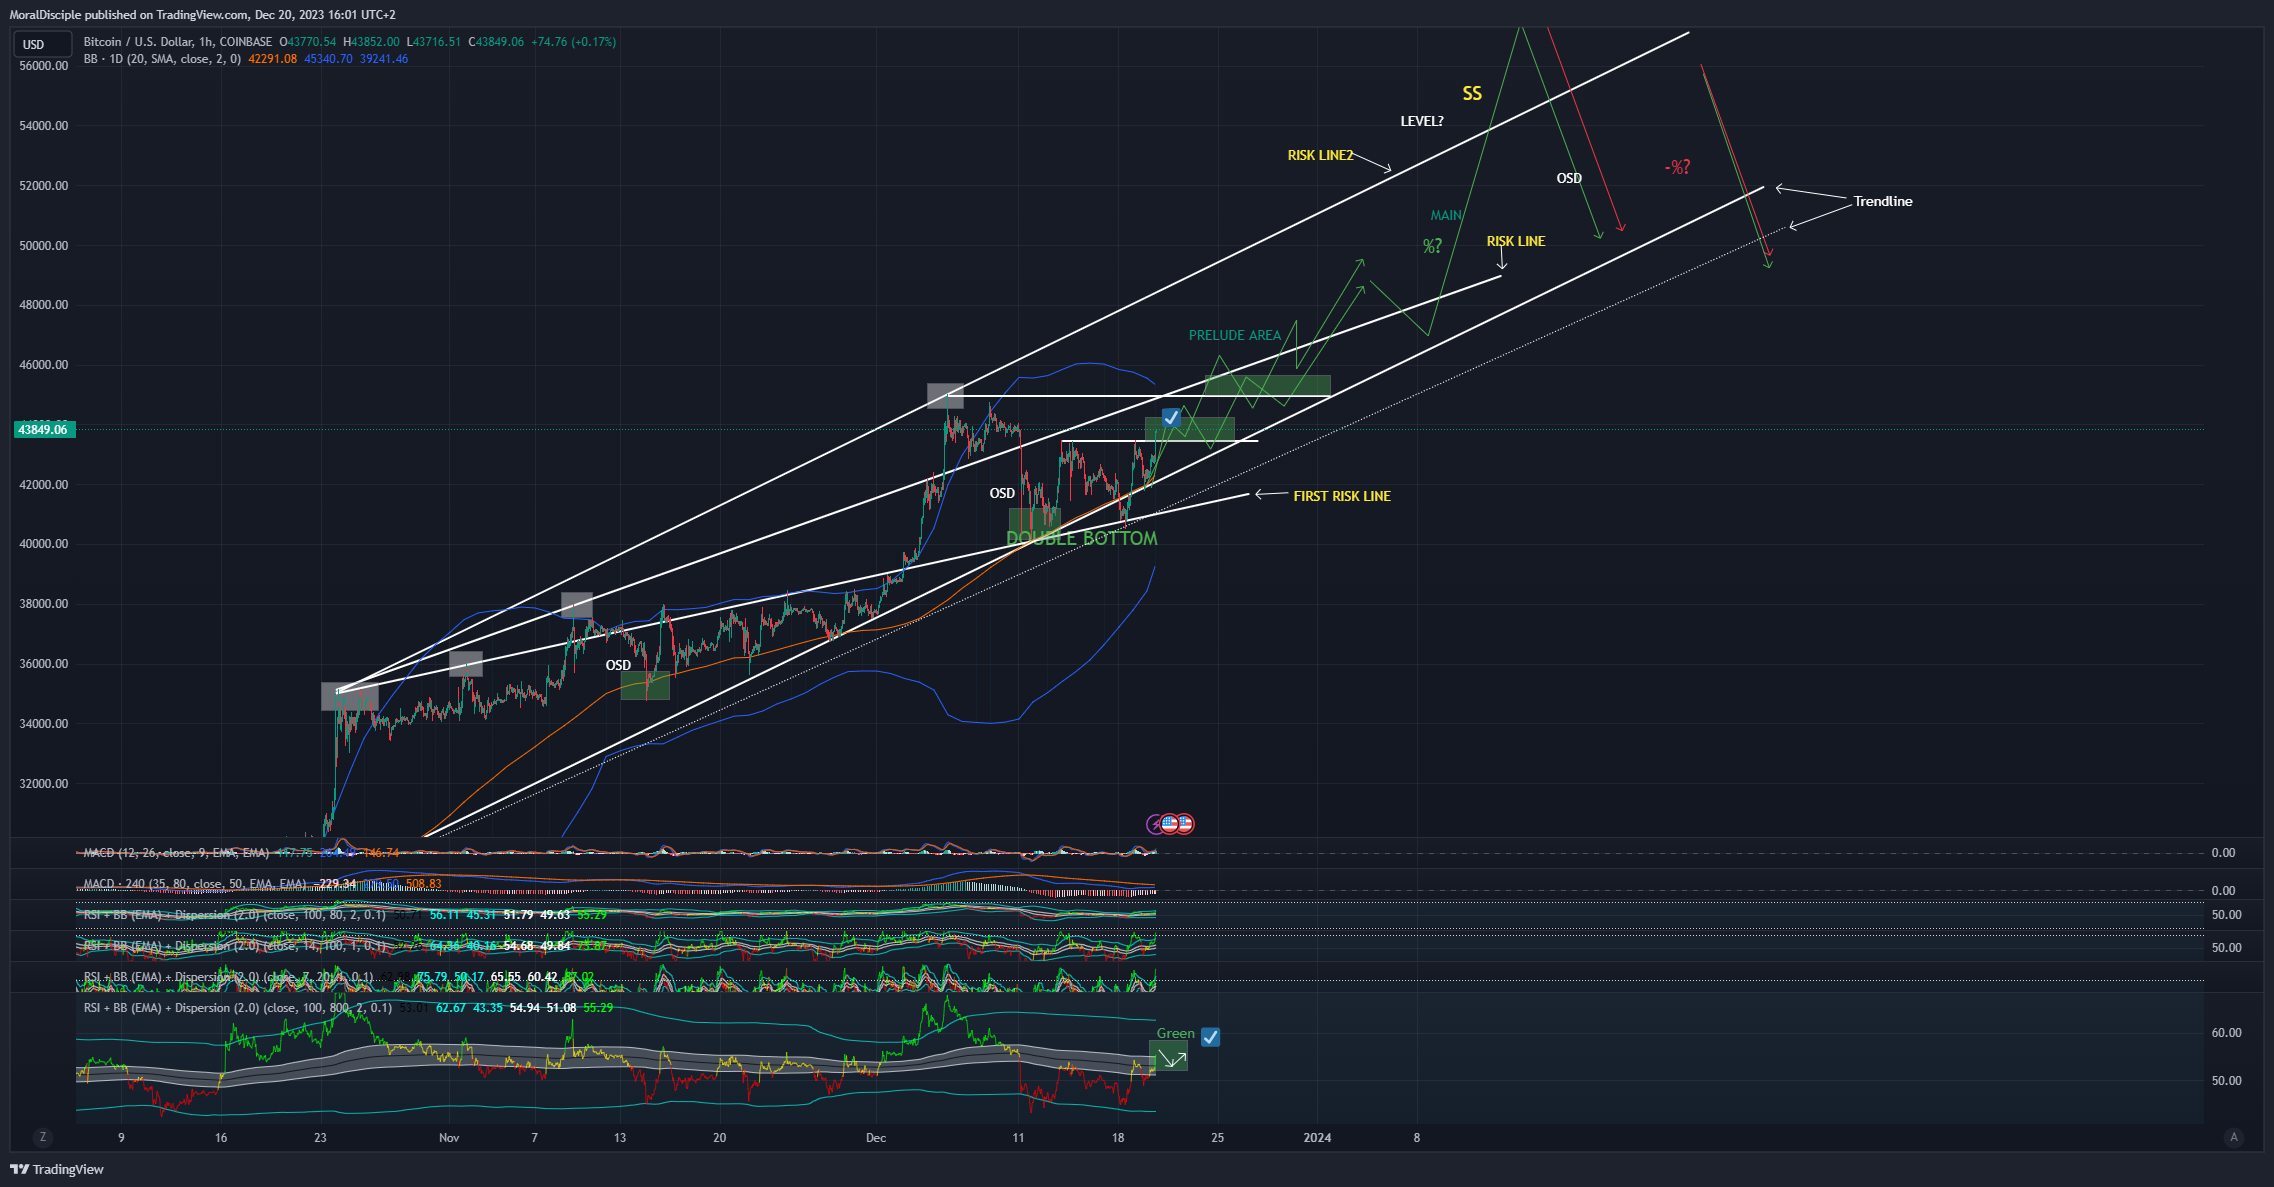The height and width of the screenshot is (1187, 2274).
Task: Click the 16 date on time axis
Action: tap(221, 1138)
